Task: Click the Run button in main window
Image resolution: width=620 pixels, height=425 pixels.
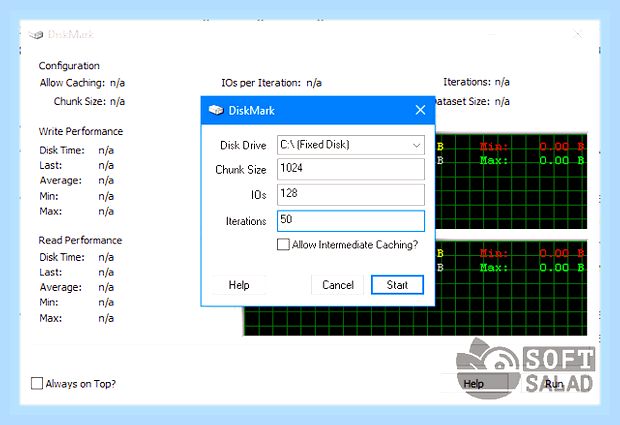Action: click(554, 383)
